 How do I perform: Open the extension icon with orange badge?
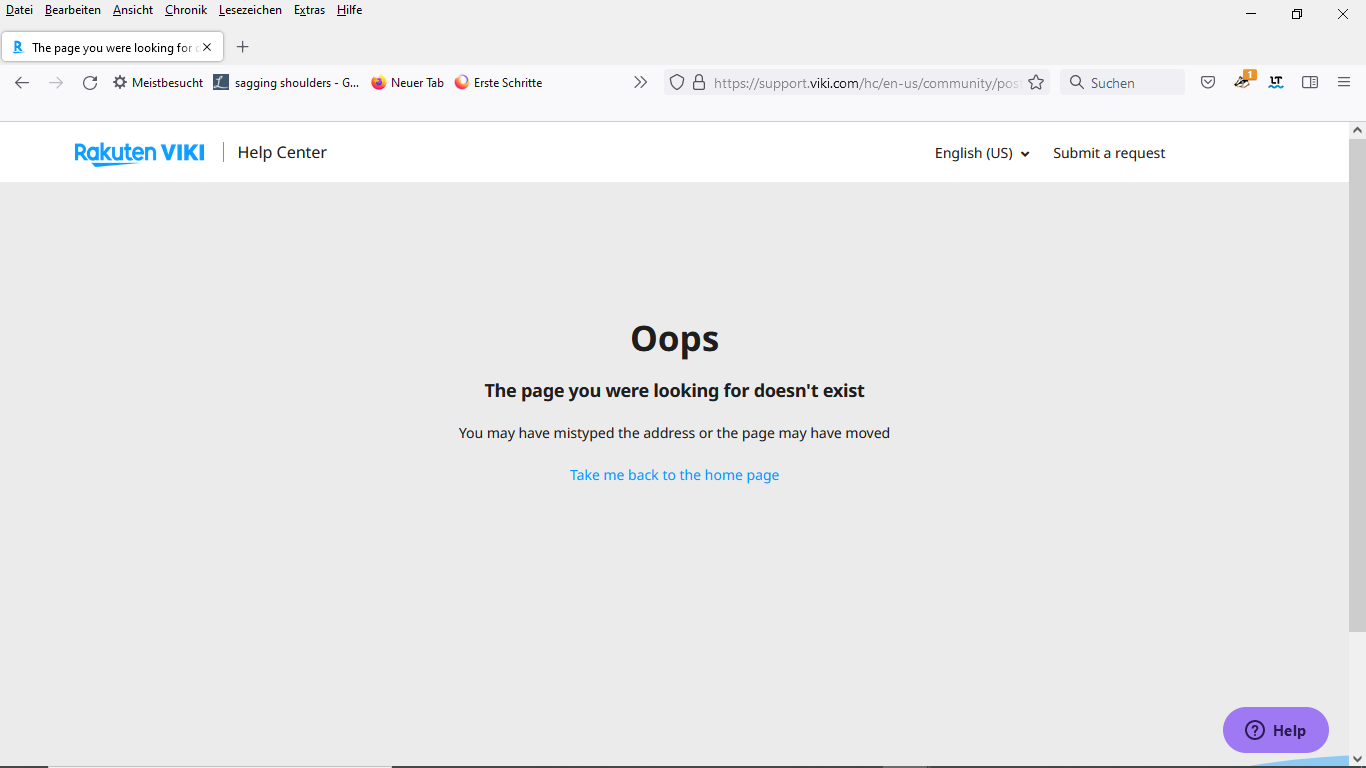pos(1243,82)
